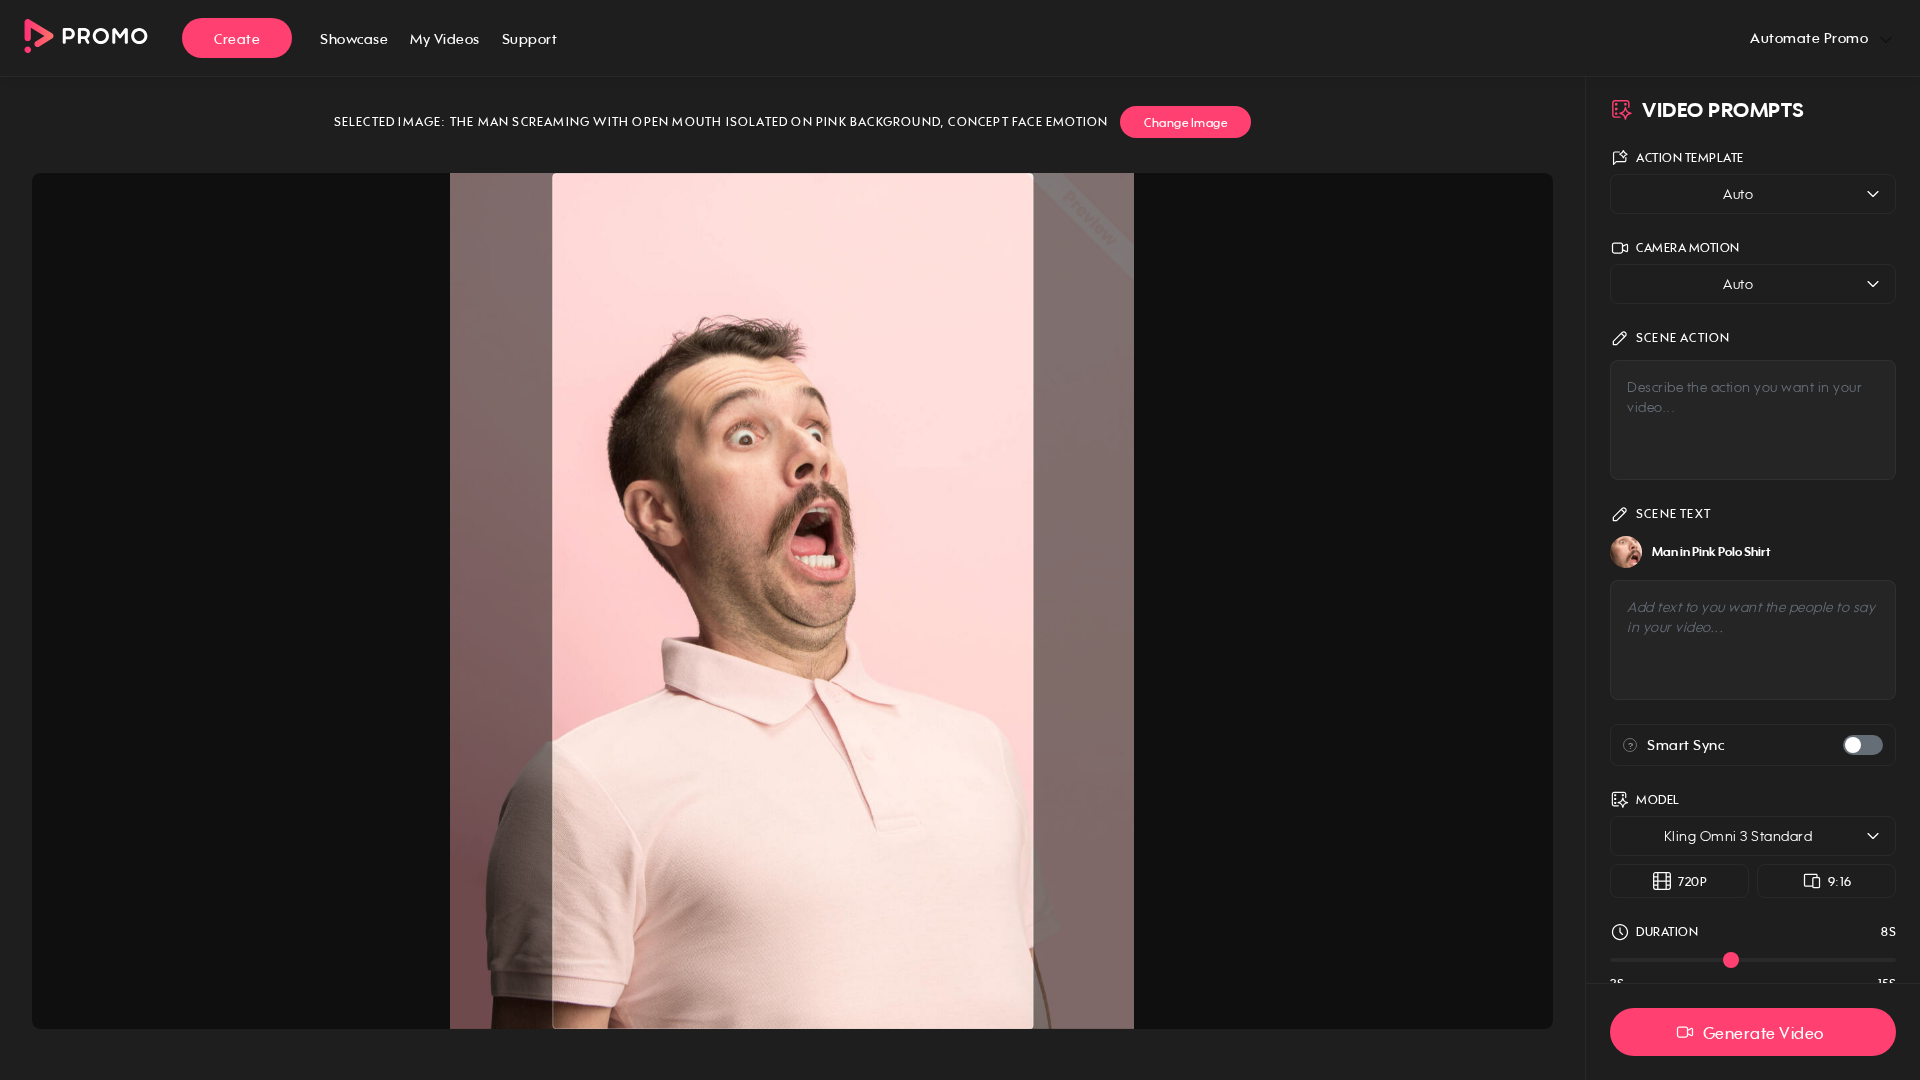Image resolution: width=1920 pixels, height=1080 pixels.
Task: Click the Smart Sync help question icon
Action: [x=1630, y=745]
